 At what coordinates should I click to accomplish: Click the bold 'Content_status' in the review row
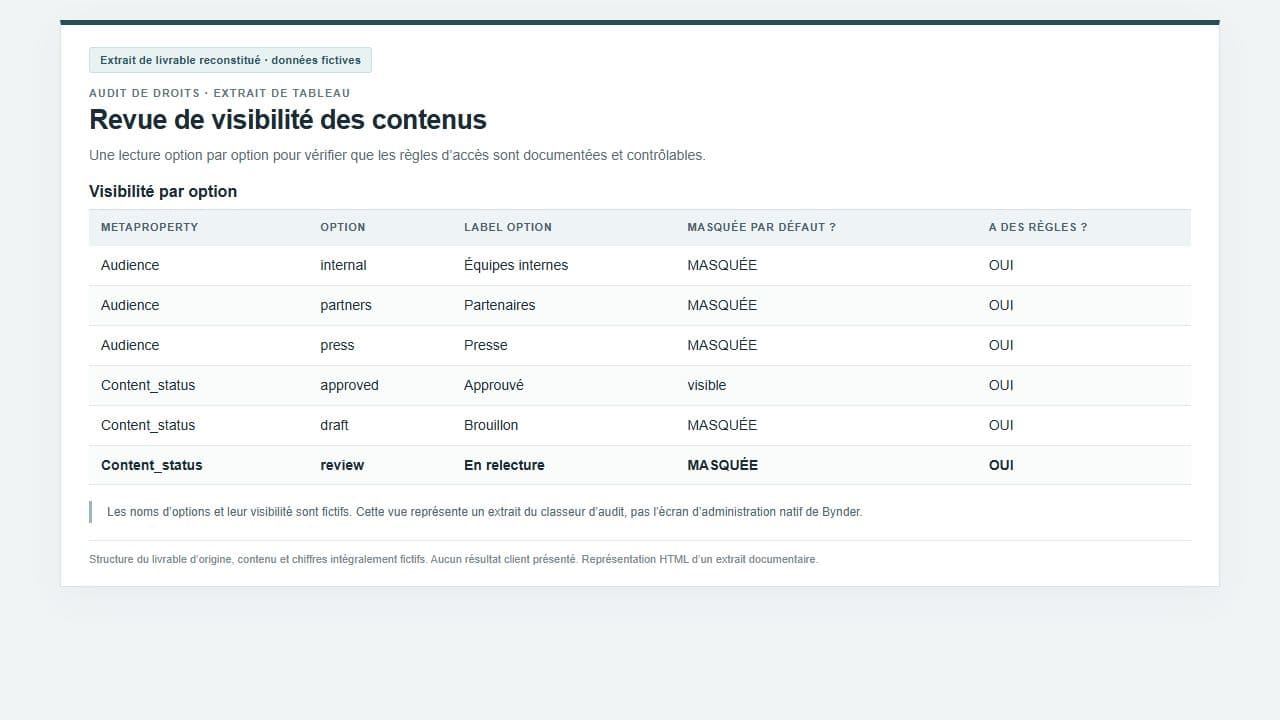point(152,465)
